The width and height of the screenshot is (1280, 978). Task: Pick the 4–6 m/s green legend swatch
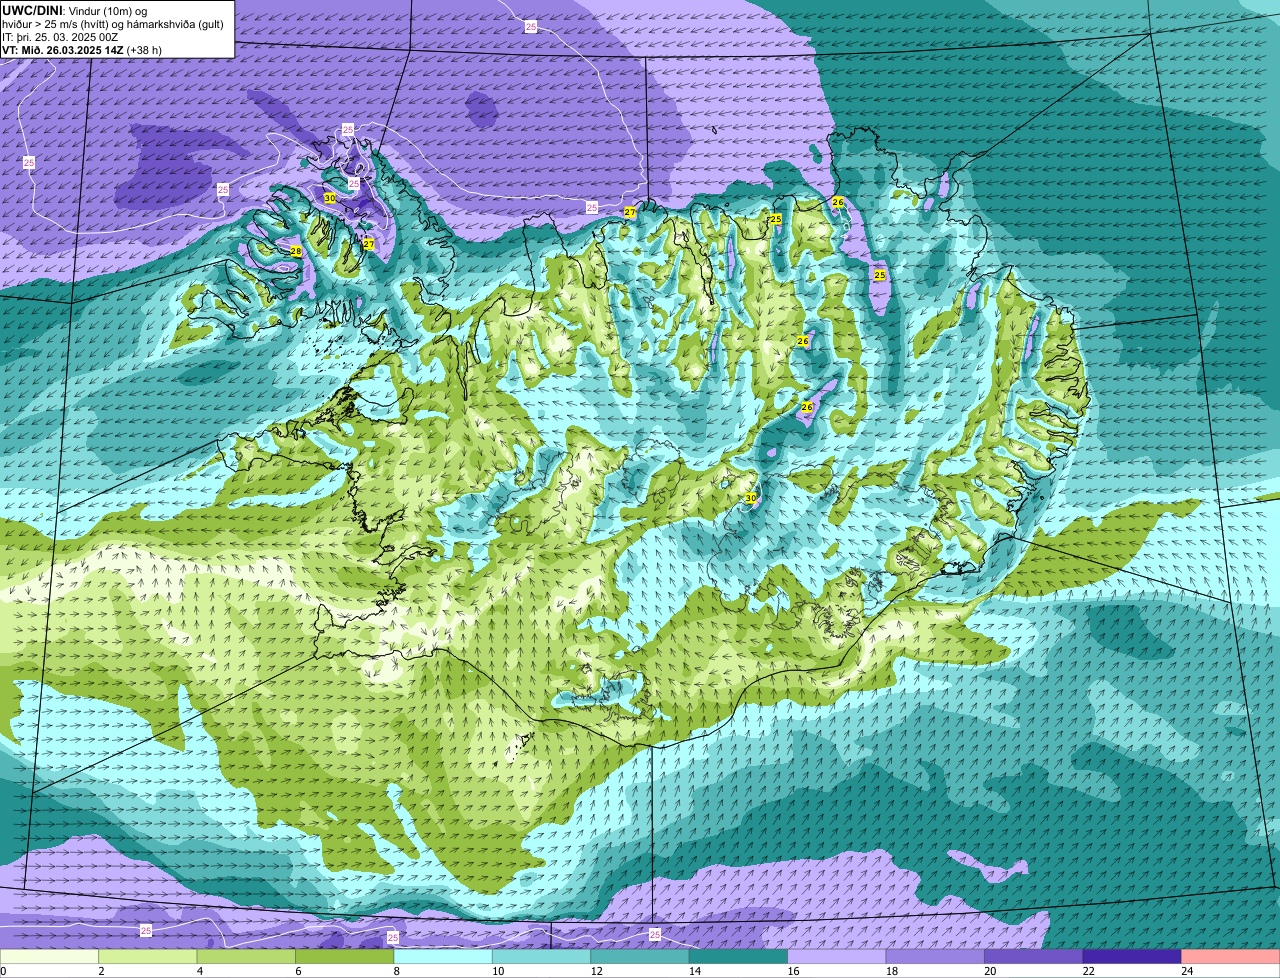[246, 957]
